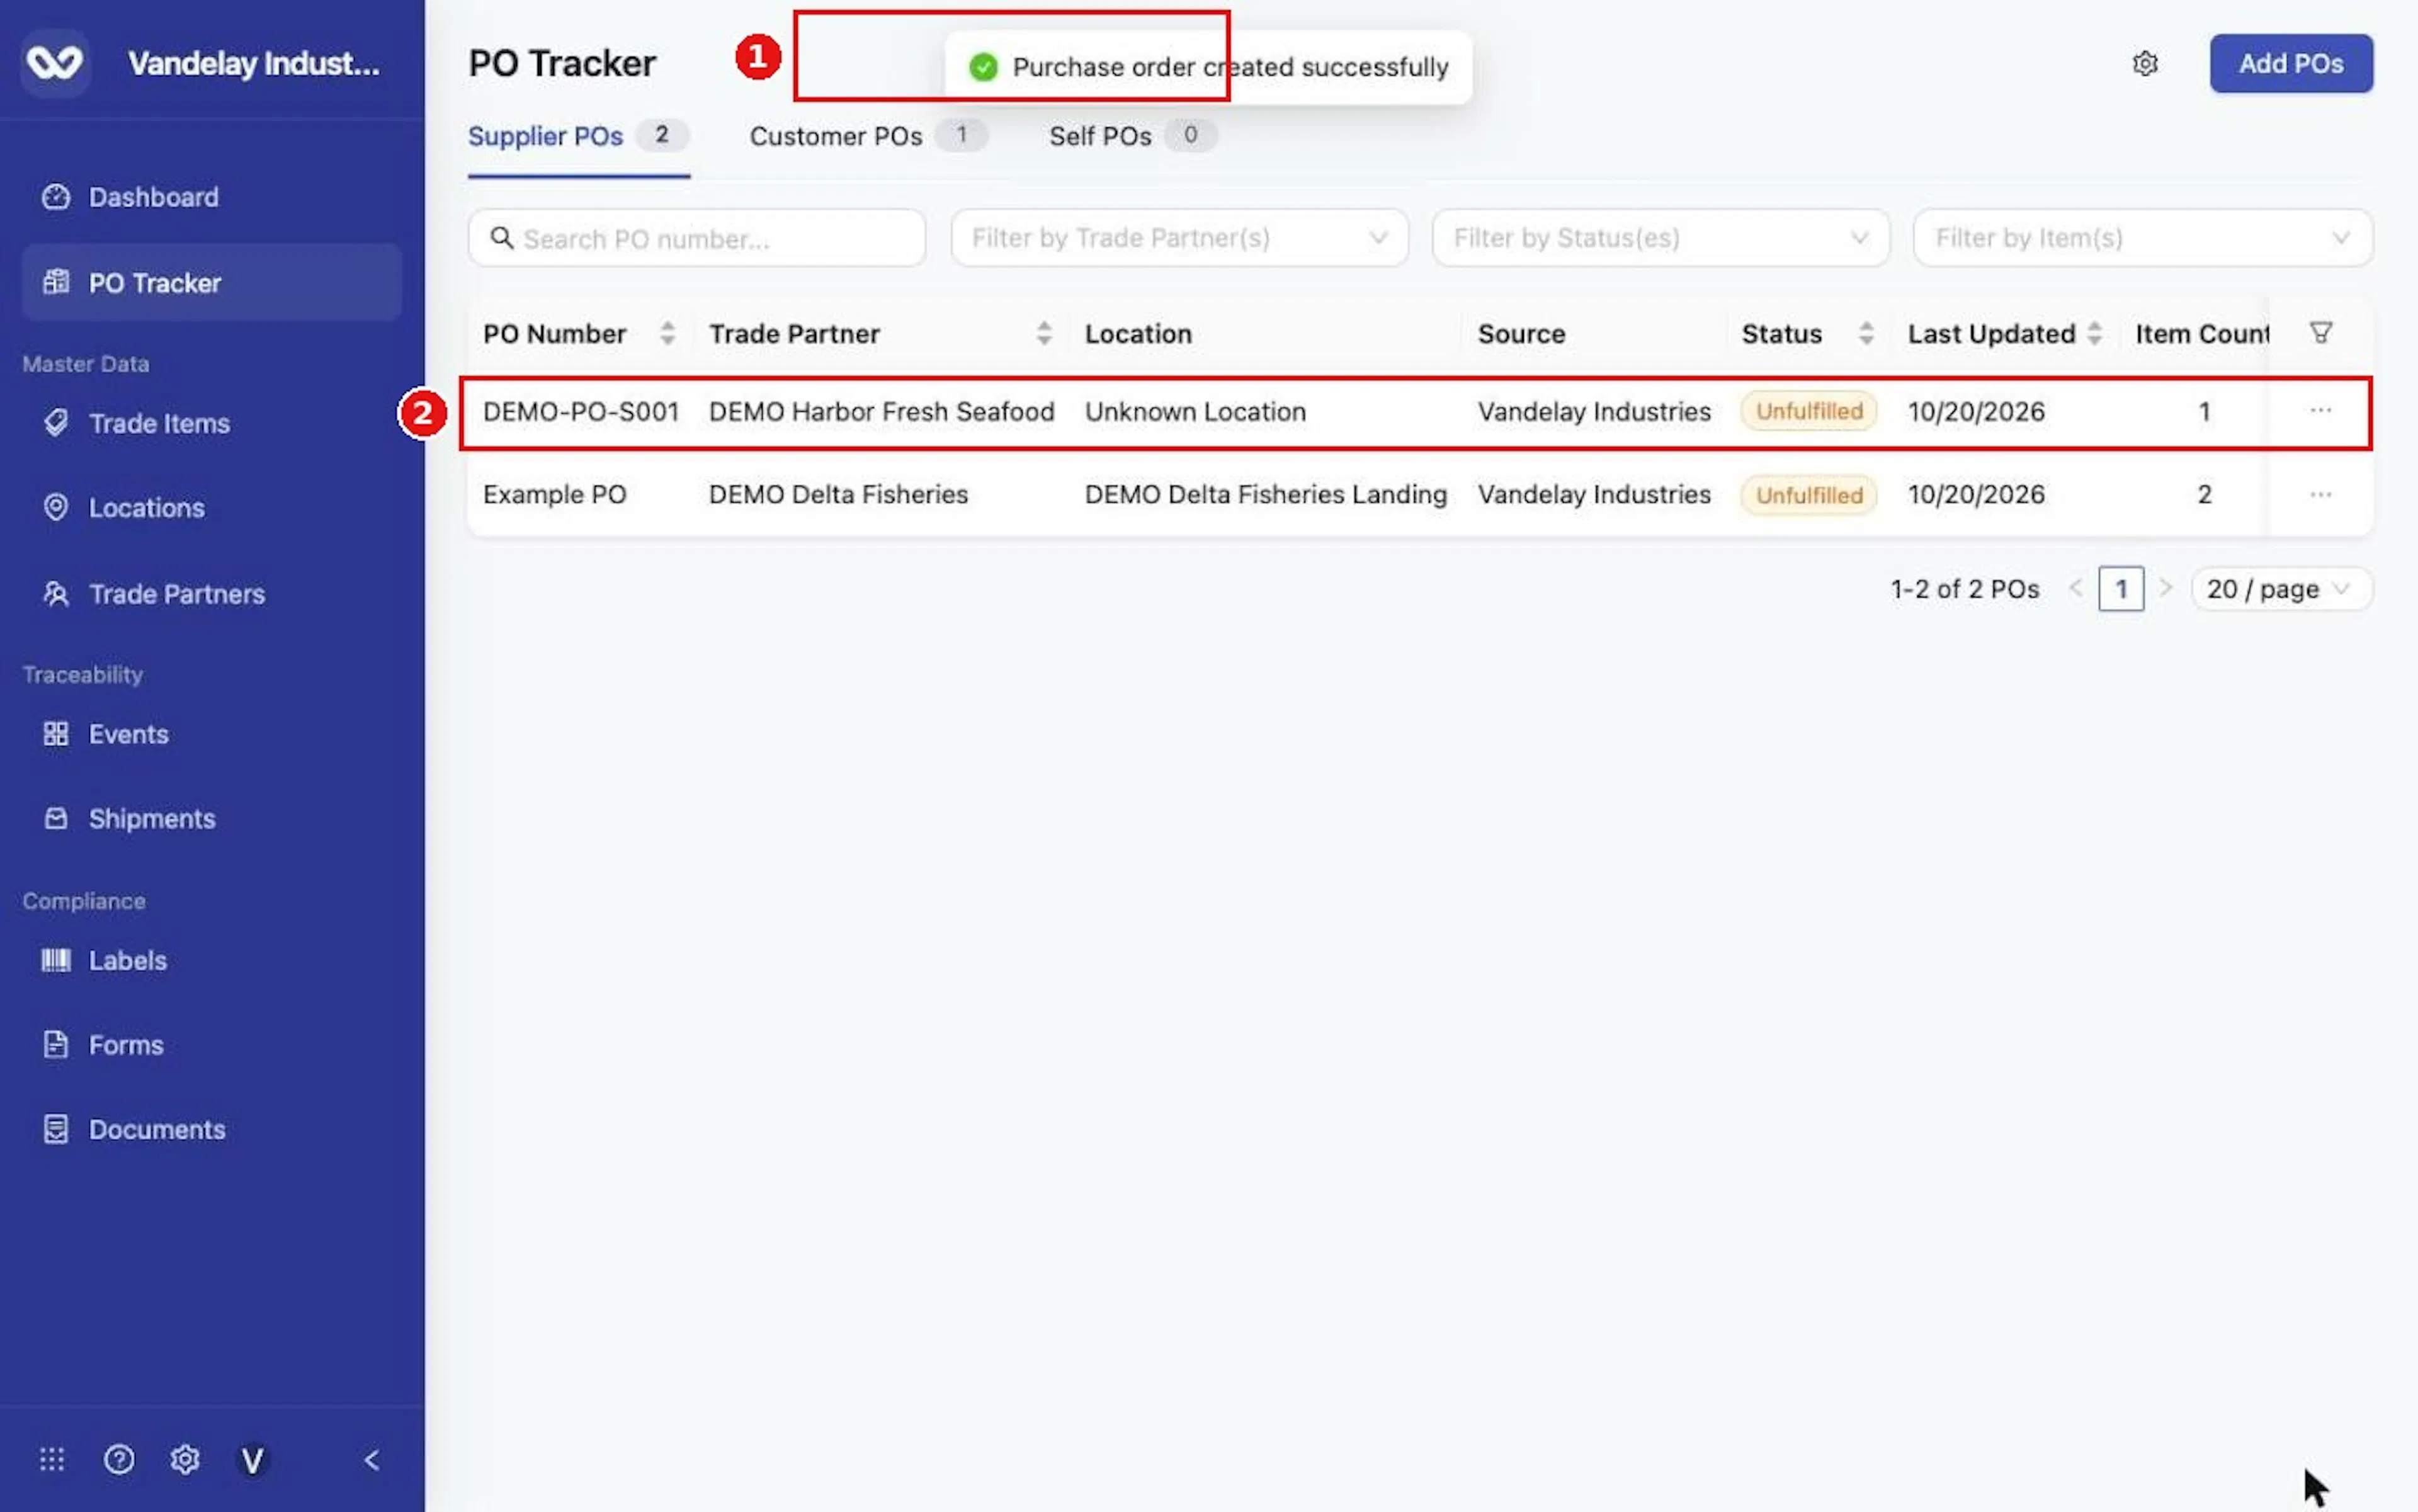This screenshot has width=2418, height=1512.
Task: Click the DEMO-PO-S001 PO number cell
Action: point(580,412)
